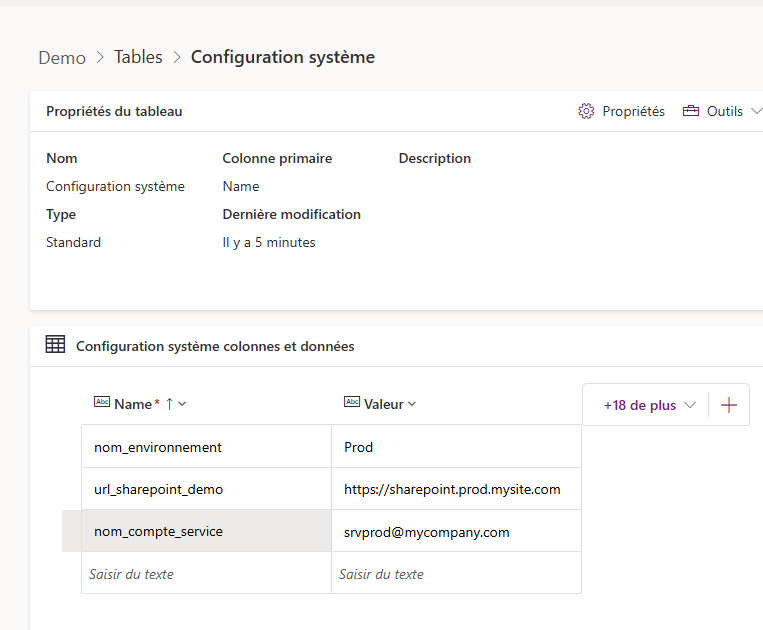Screen dimensions: 763x630
Task: Select the url_sharepoint_demo cell
Action: [x=206, y=489]
